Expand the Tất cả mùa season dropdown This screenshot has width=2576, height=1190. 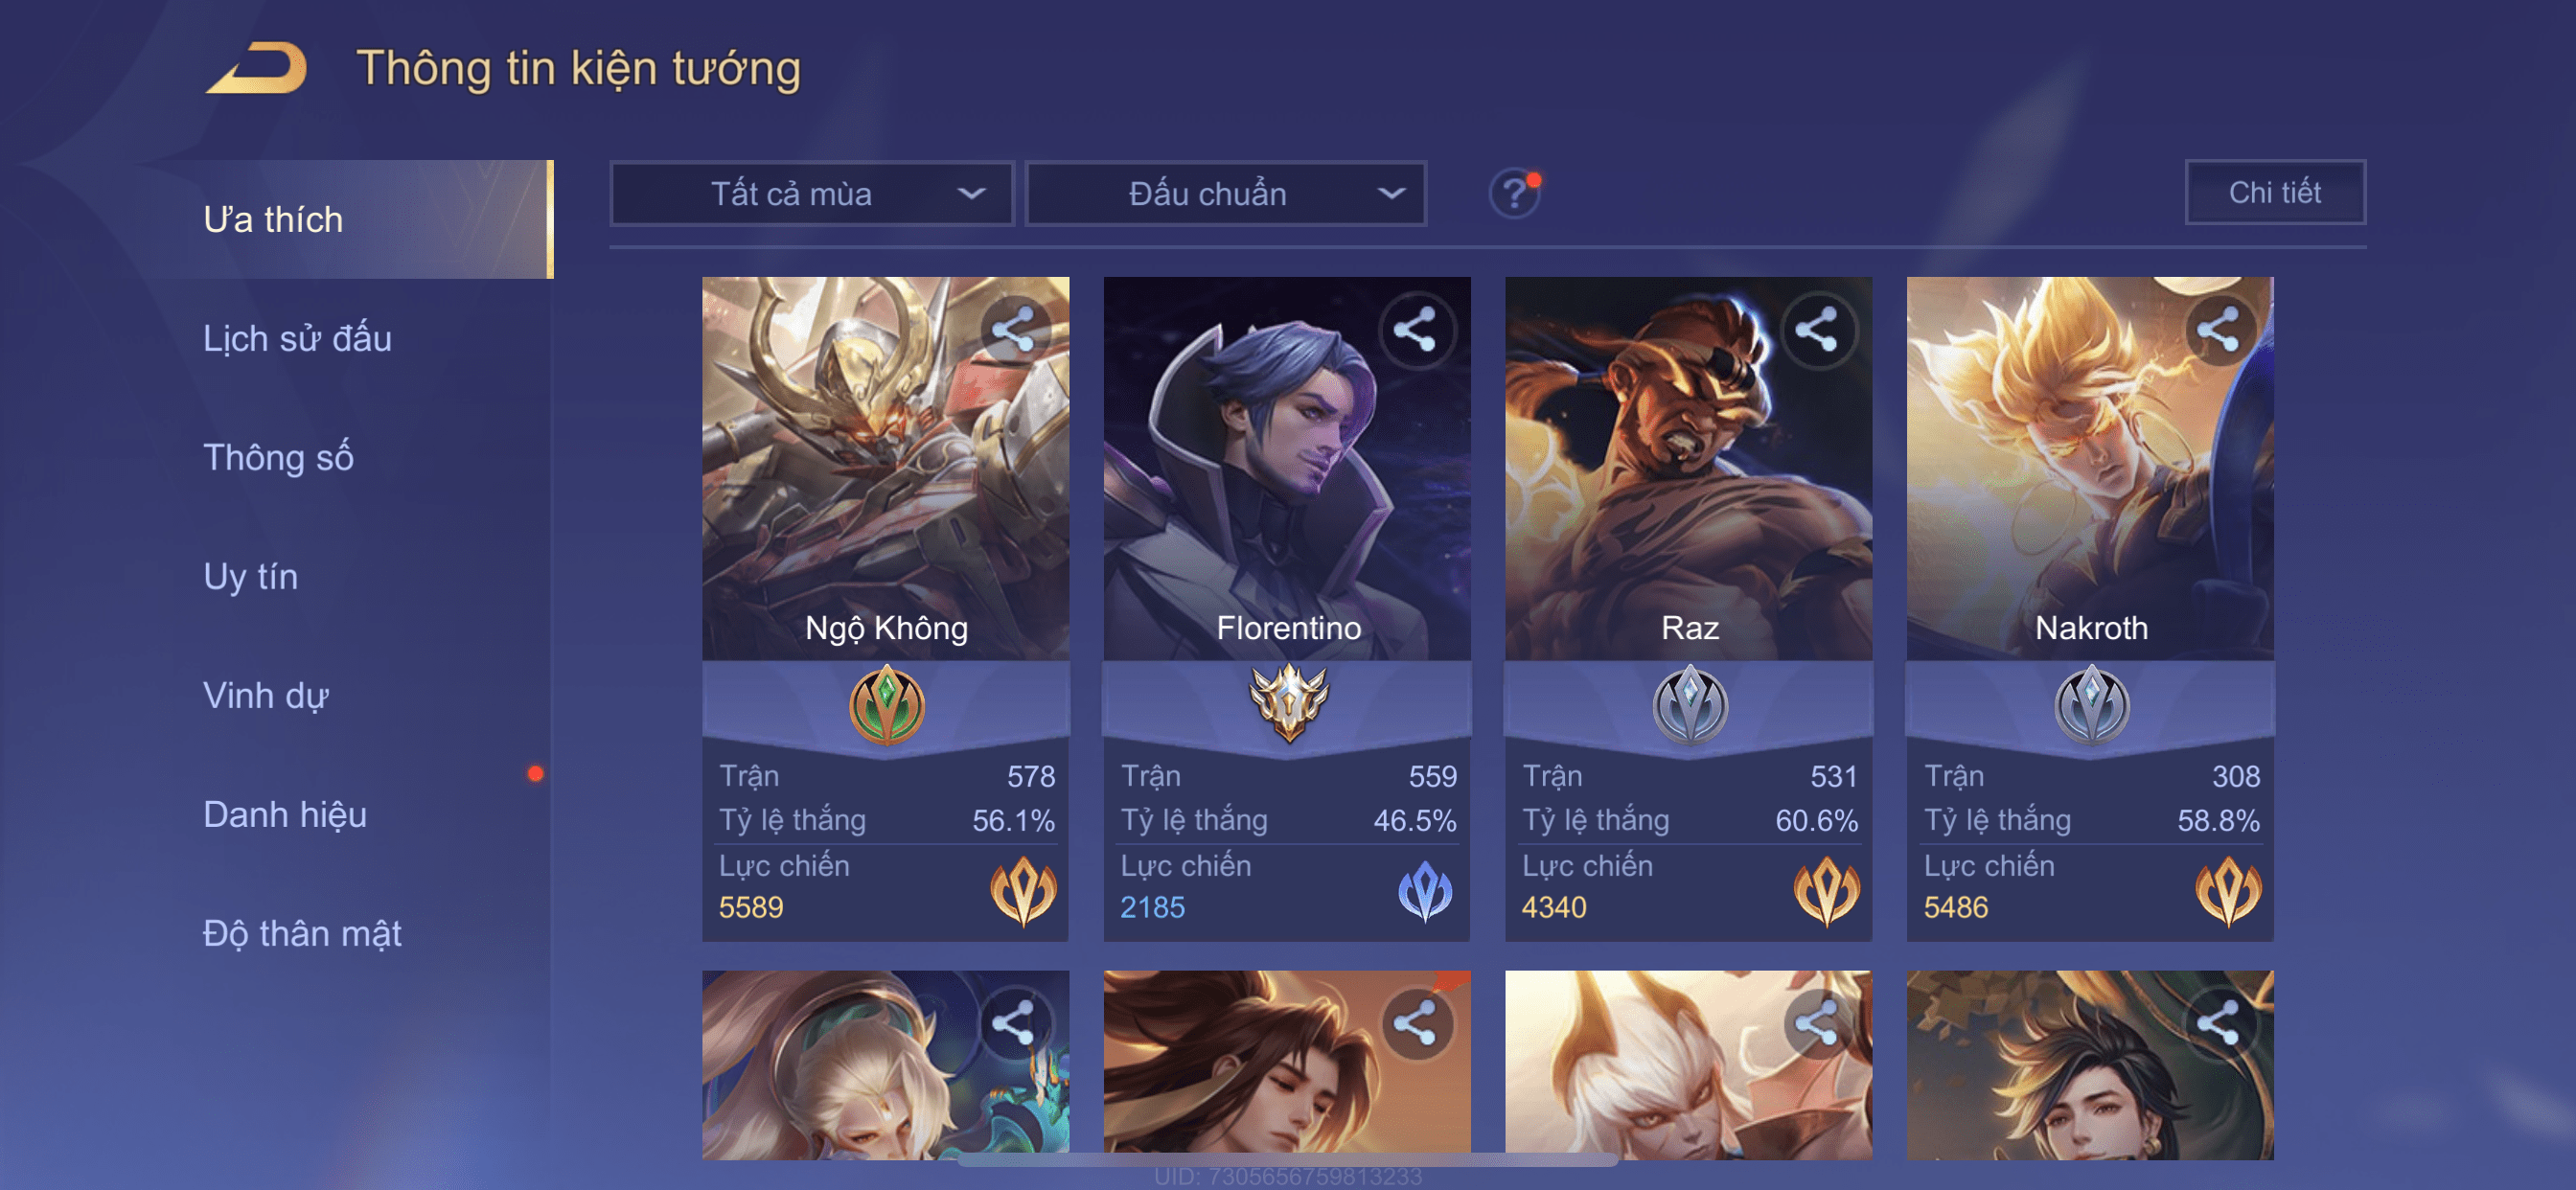(812, 193)
